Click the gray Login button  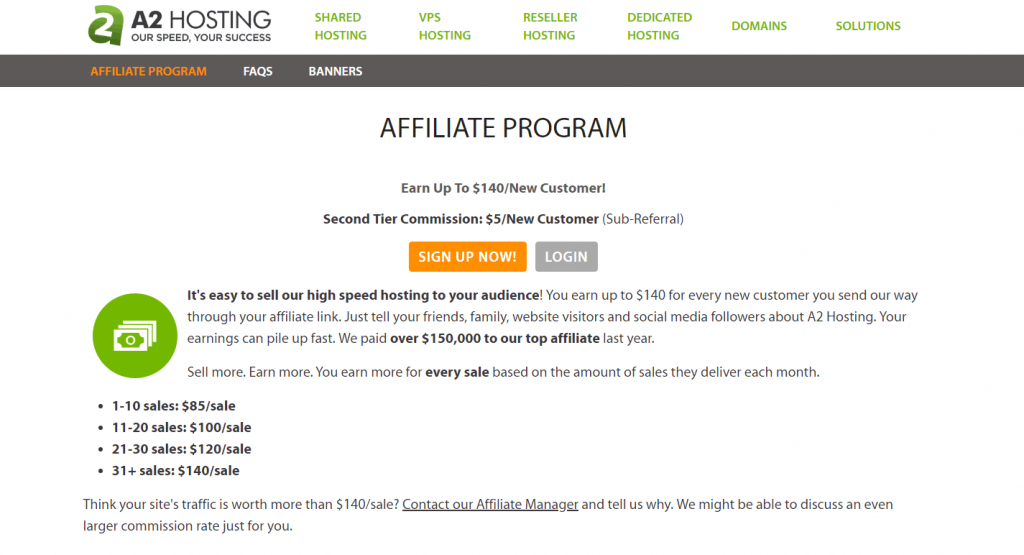(x=566, y=257)
